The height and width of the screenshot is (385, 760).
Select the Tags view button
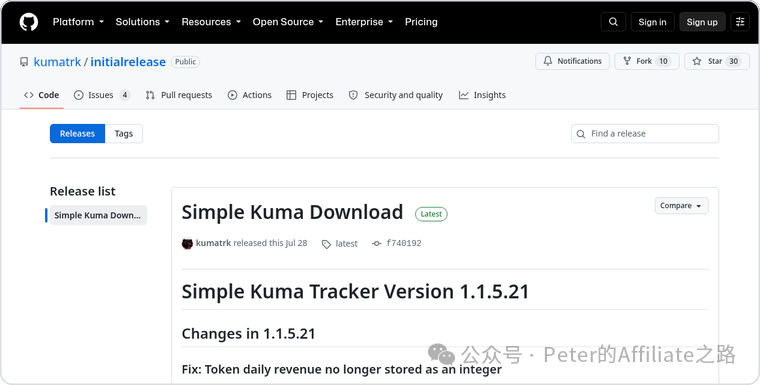(x=124, y=134)
